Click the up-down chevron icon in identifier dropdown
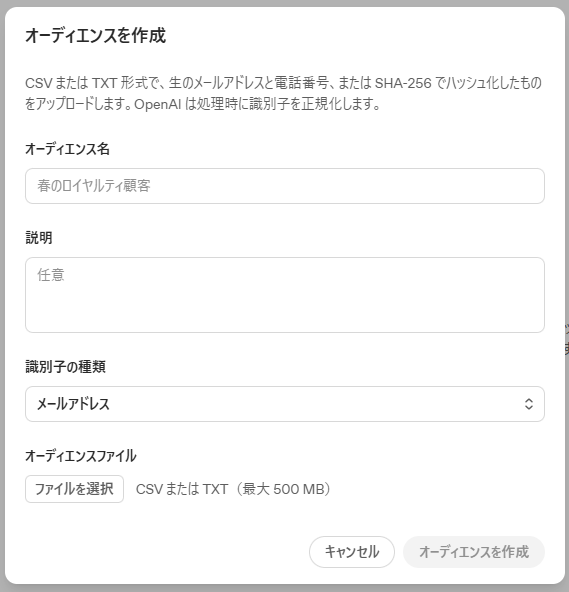Image resolution: width=569 pixels, height=592 pixels. (529, 404)
